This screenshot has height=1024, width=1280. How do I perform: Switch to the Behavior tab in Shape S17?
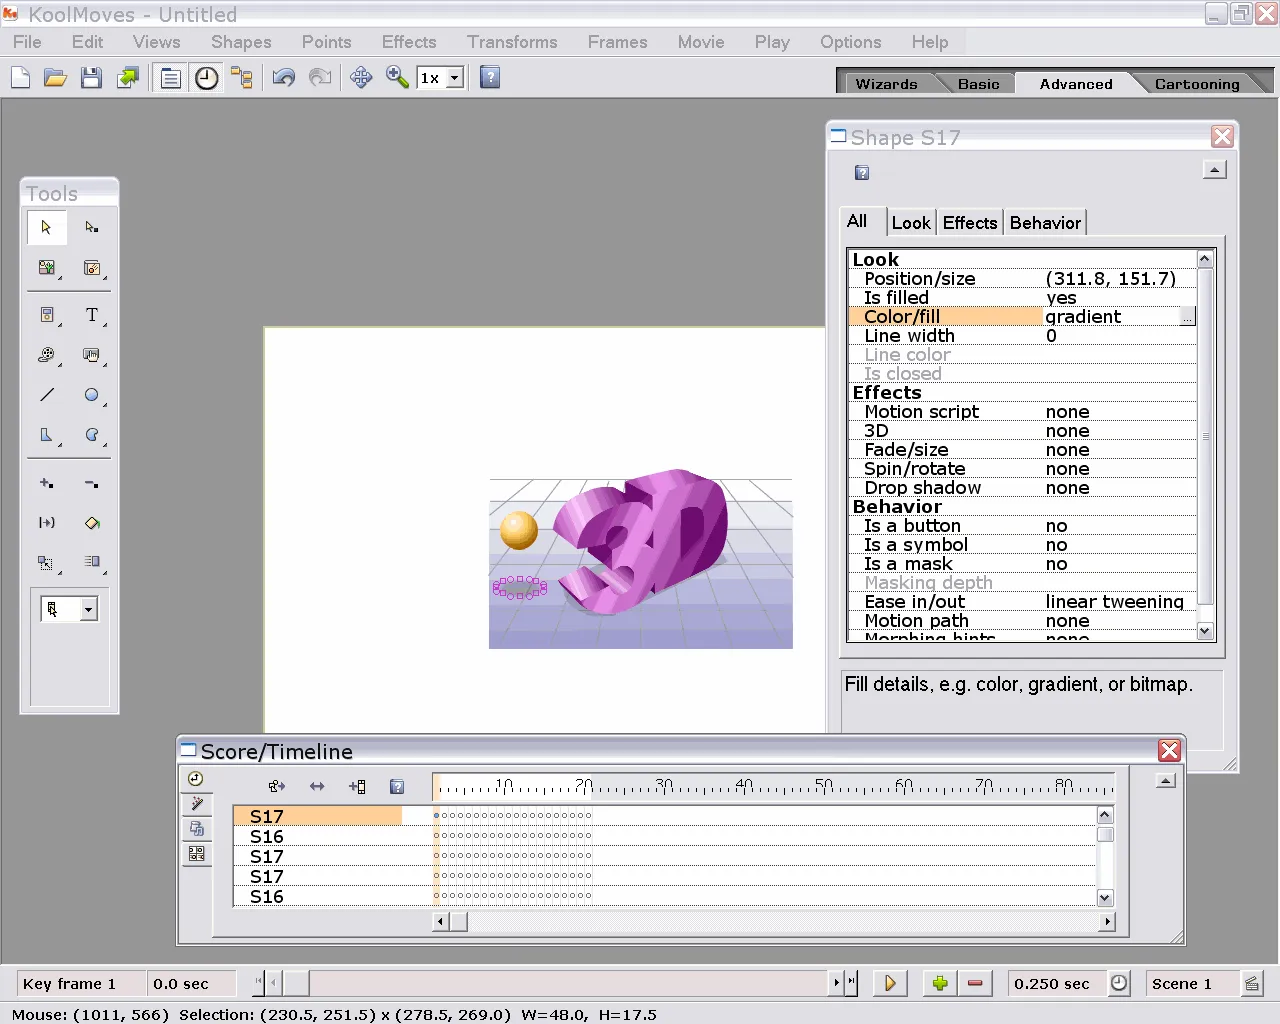pos(1044,222)
